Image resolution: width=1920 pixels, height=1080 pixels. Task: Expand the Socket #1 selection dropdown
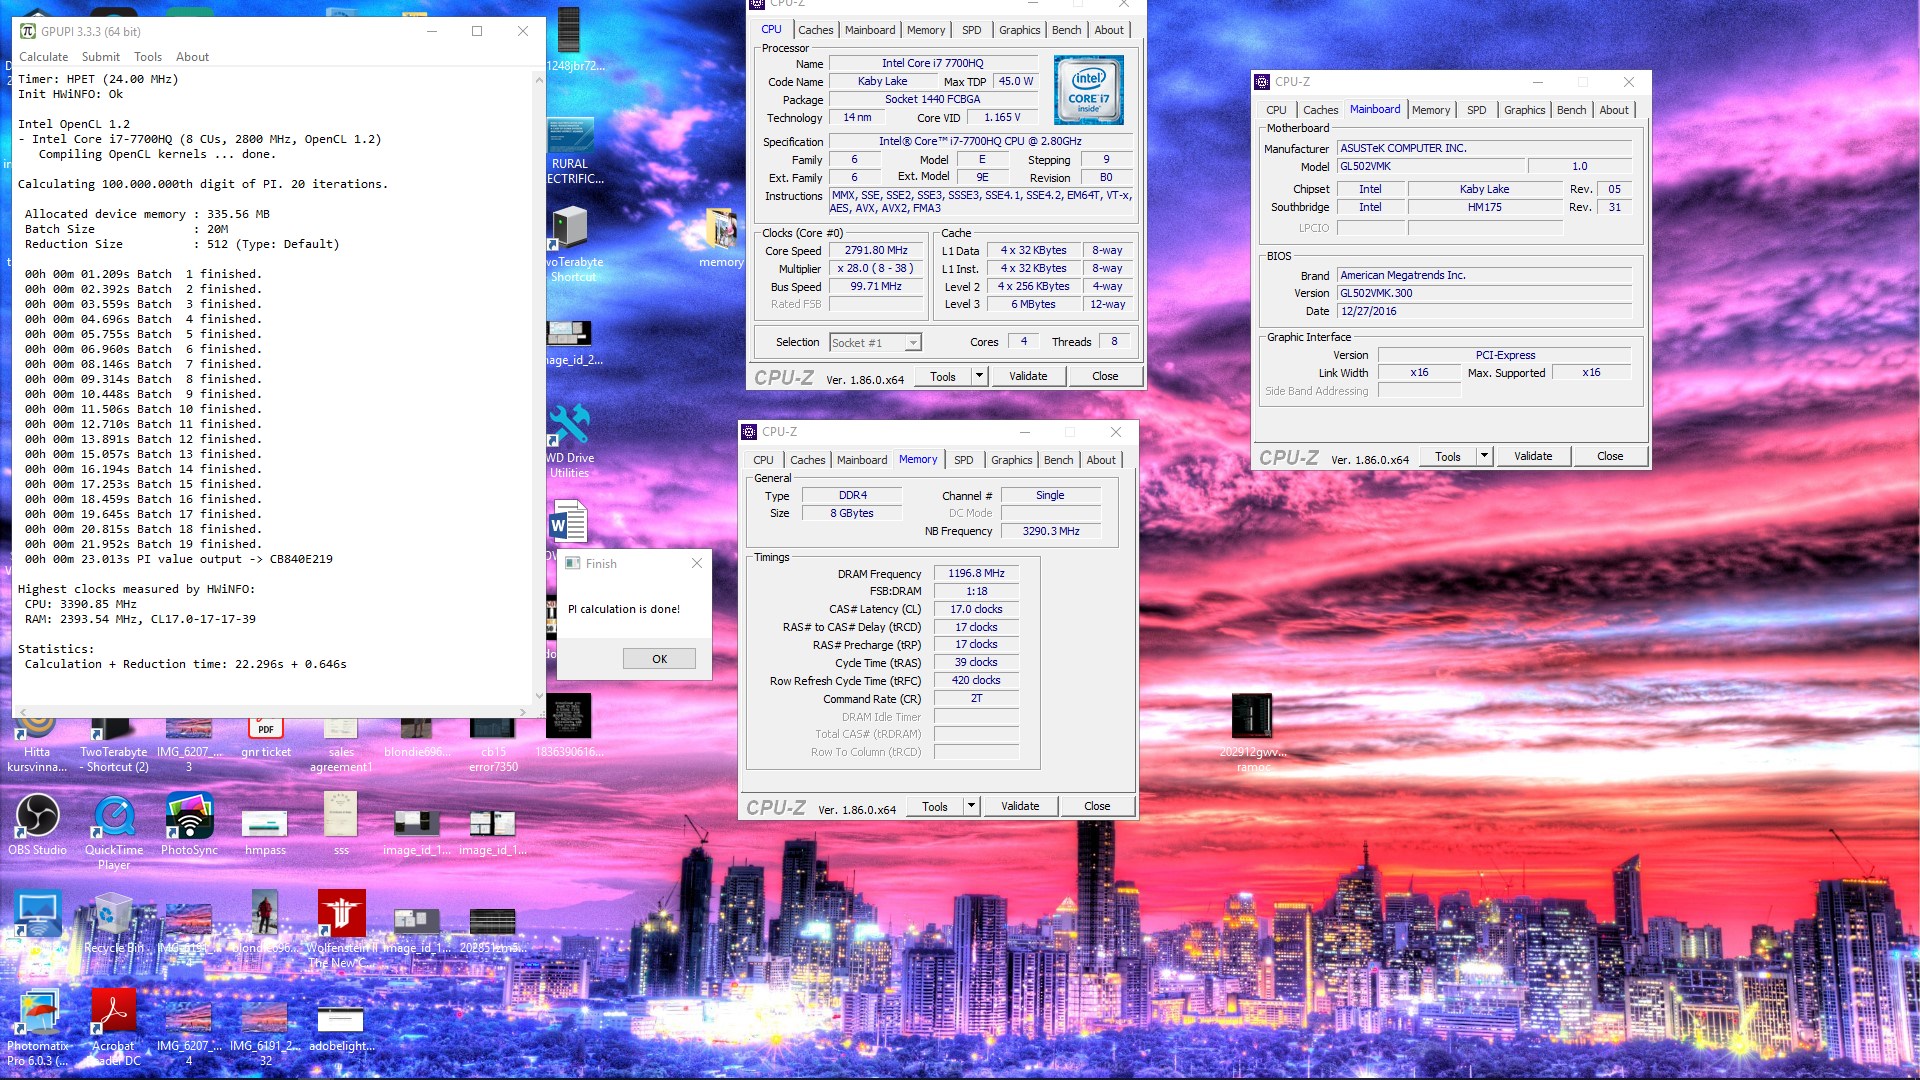pos(912,343)
